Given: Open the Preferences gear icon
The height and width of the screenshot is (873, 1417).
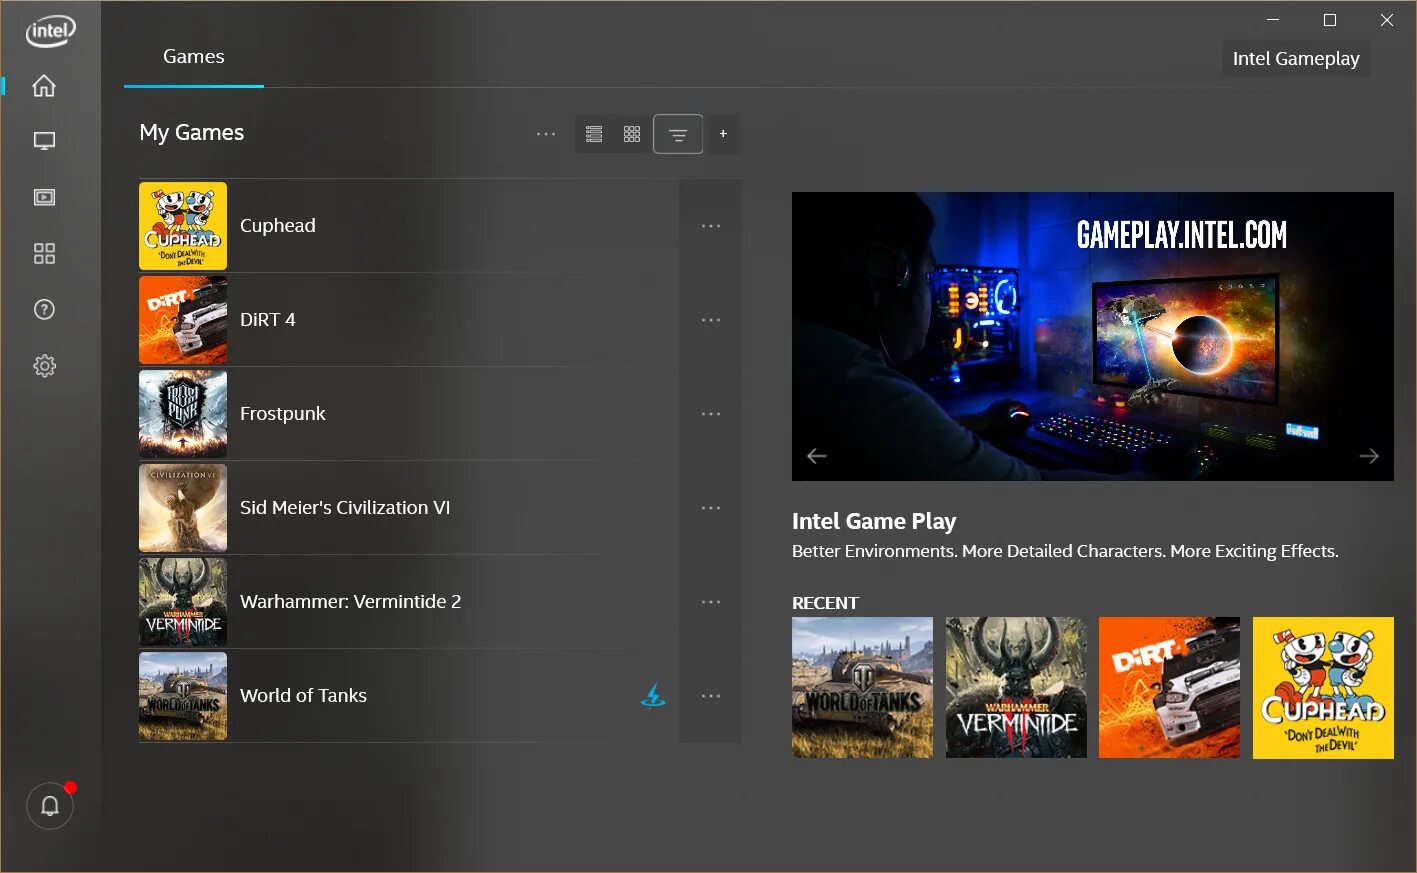Looking at the screenshot, I should 44,366.
